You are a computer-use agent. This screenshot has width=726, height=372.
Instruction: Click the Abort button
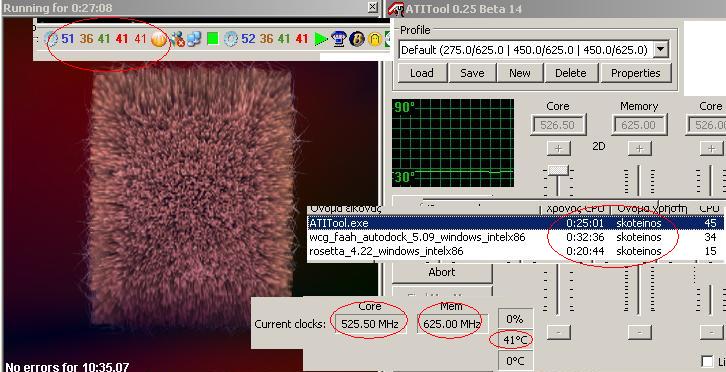pyautogui.click(x=442, y=272)
